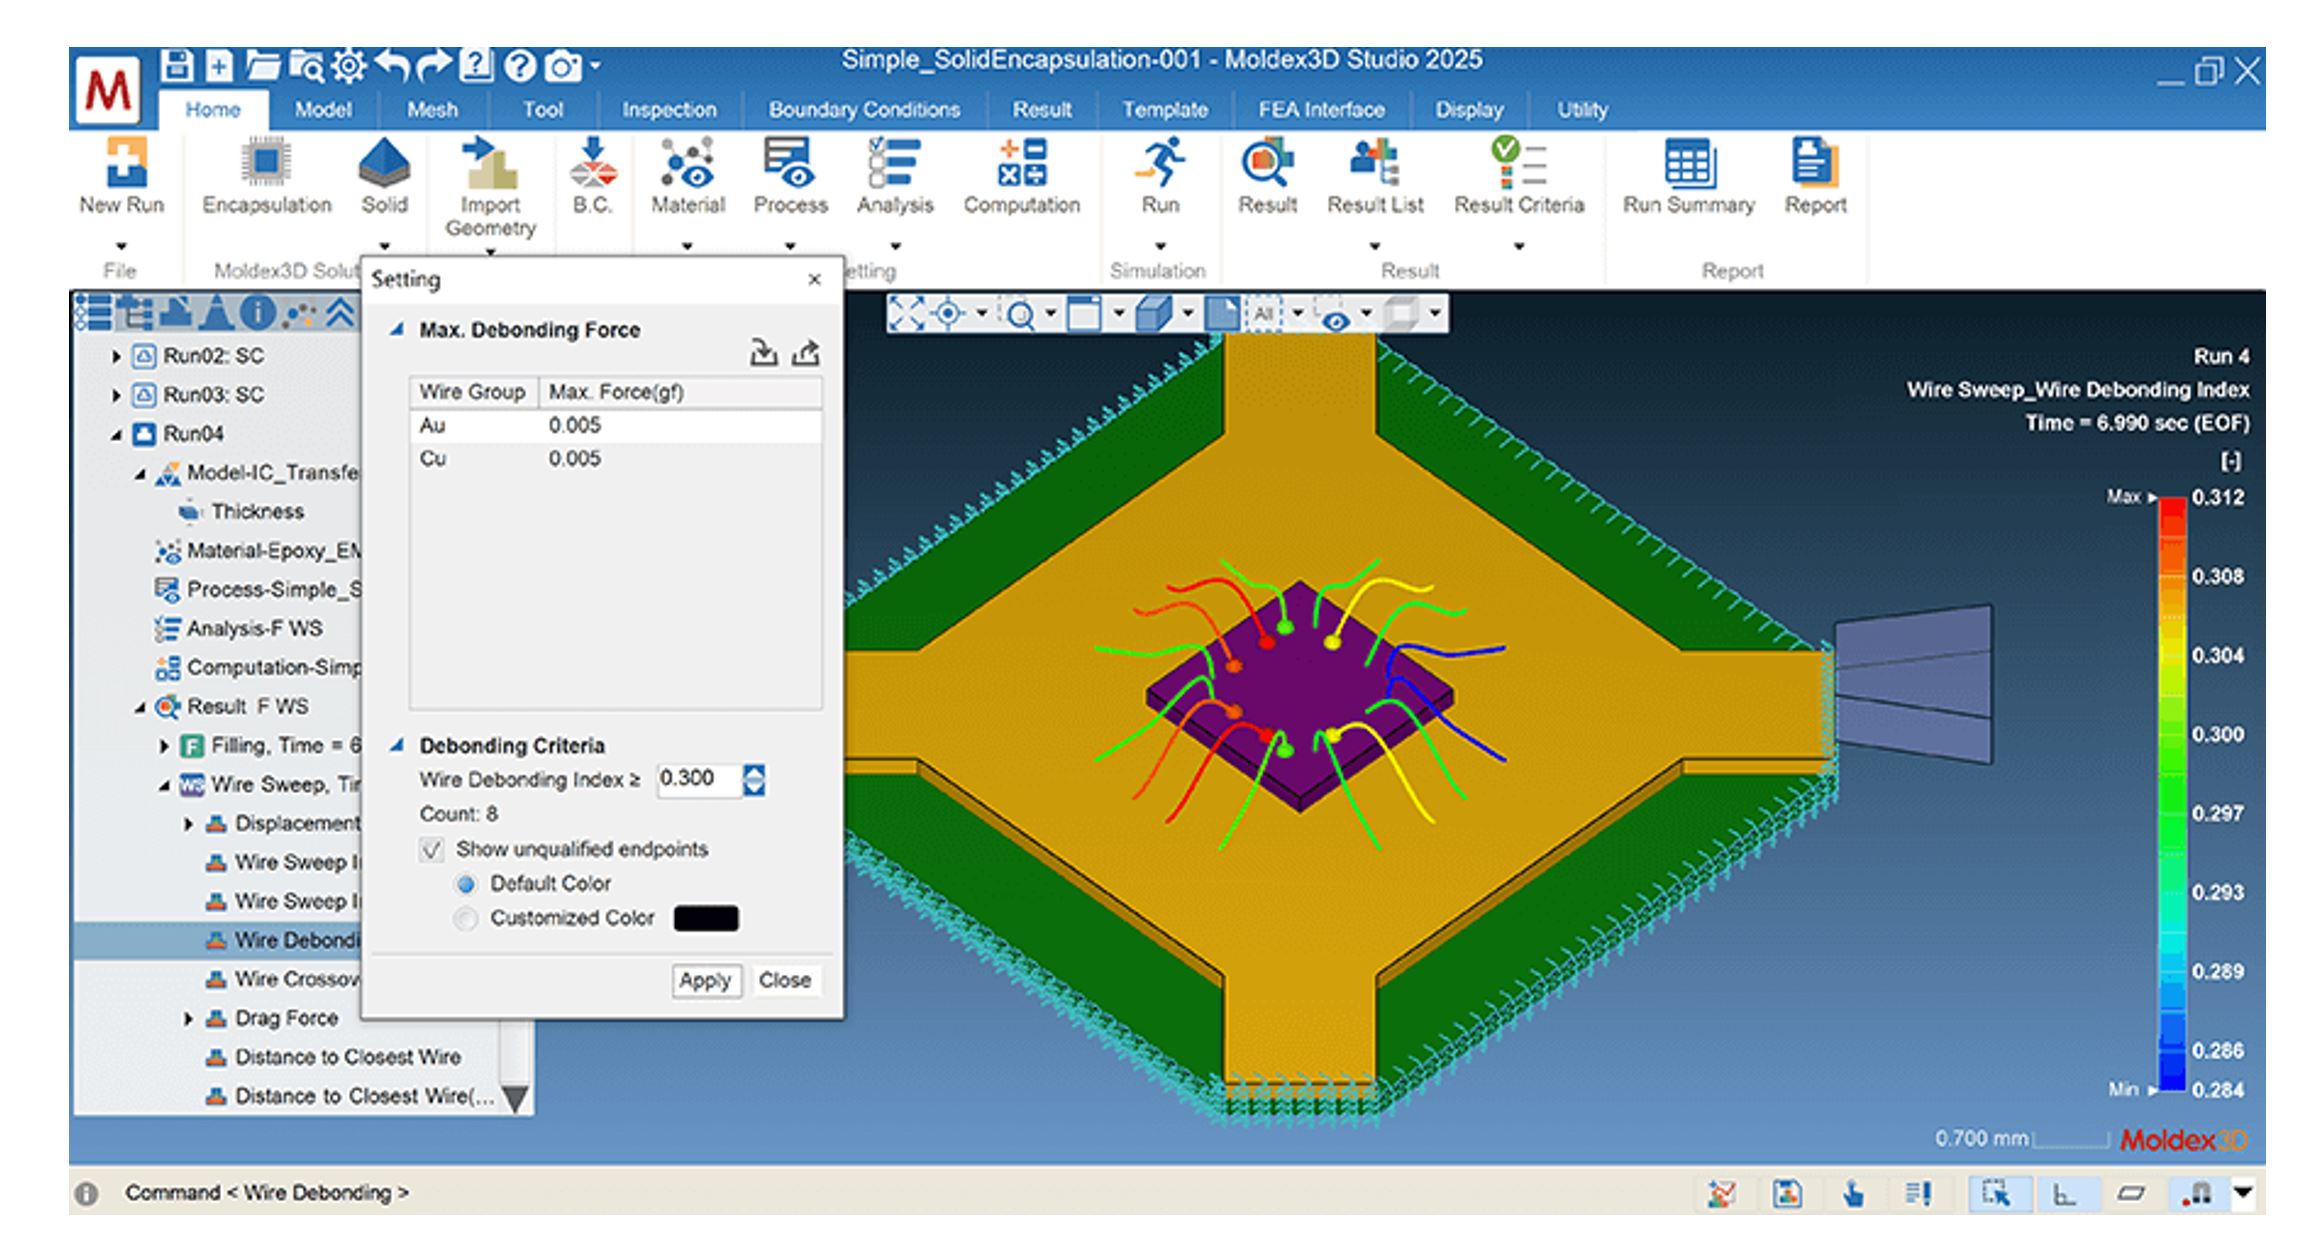Click the New Run button
This screenshot has width=2306, height=1255.
coord(123,177)
